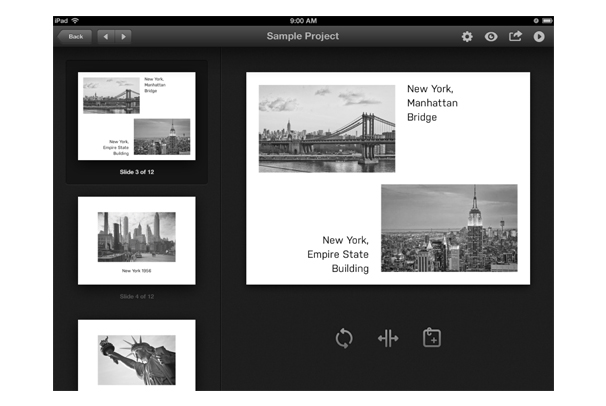
Task: Select the Slide 3 thumbnail
Action: (x=136, y=115)
